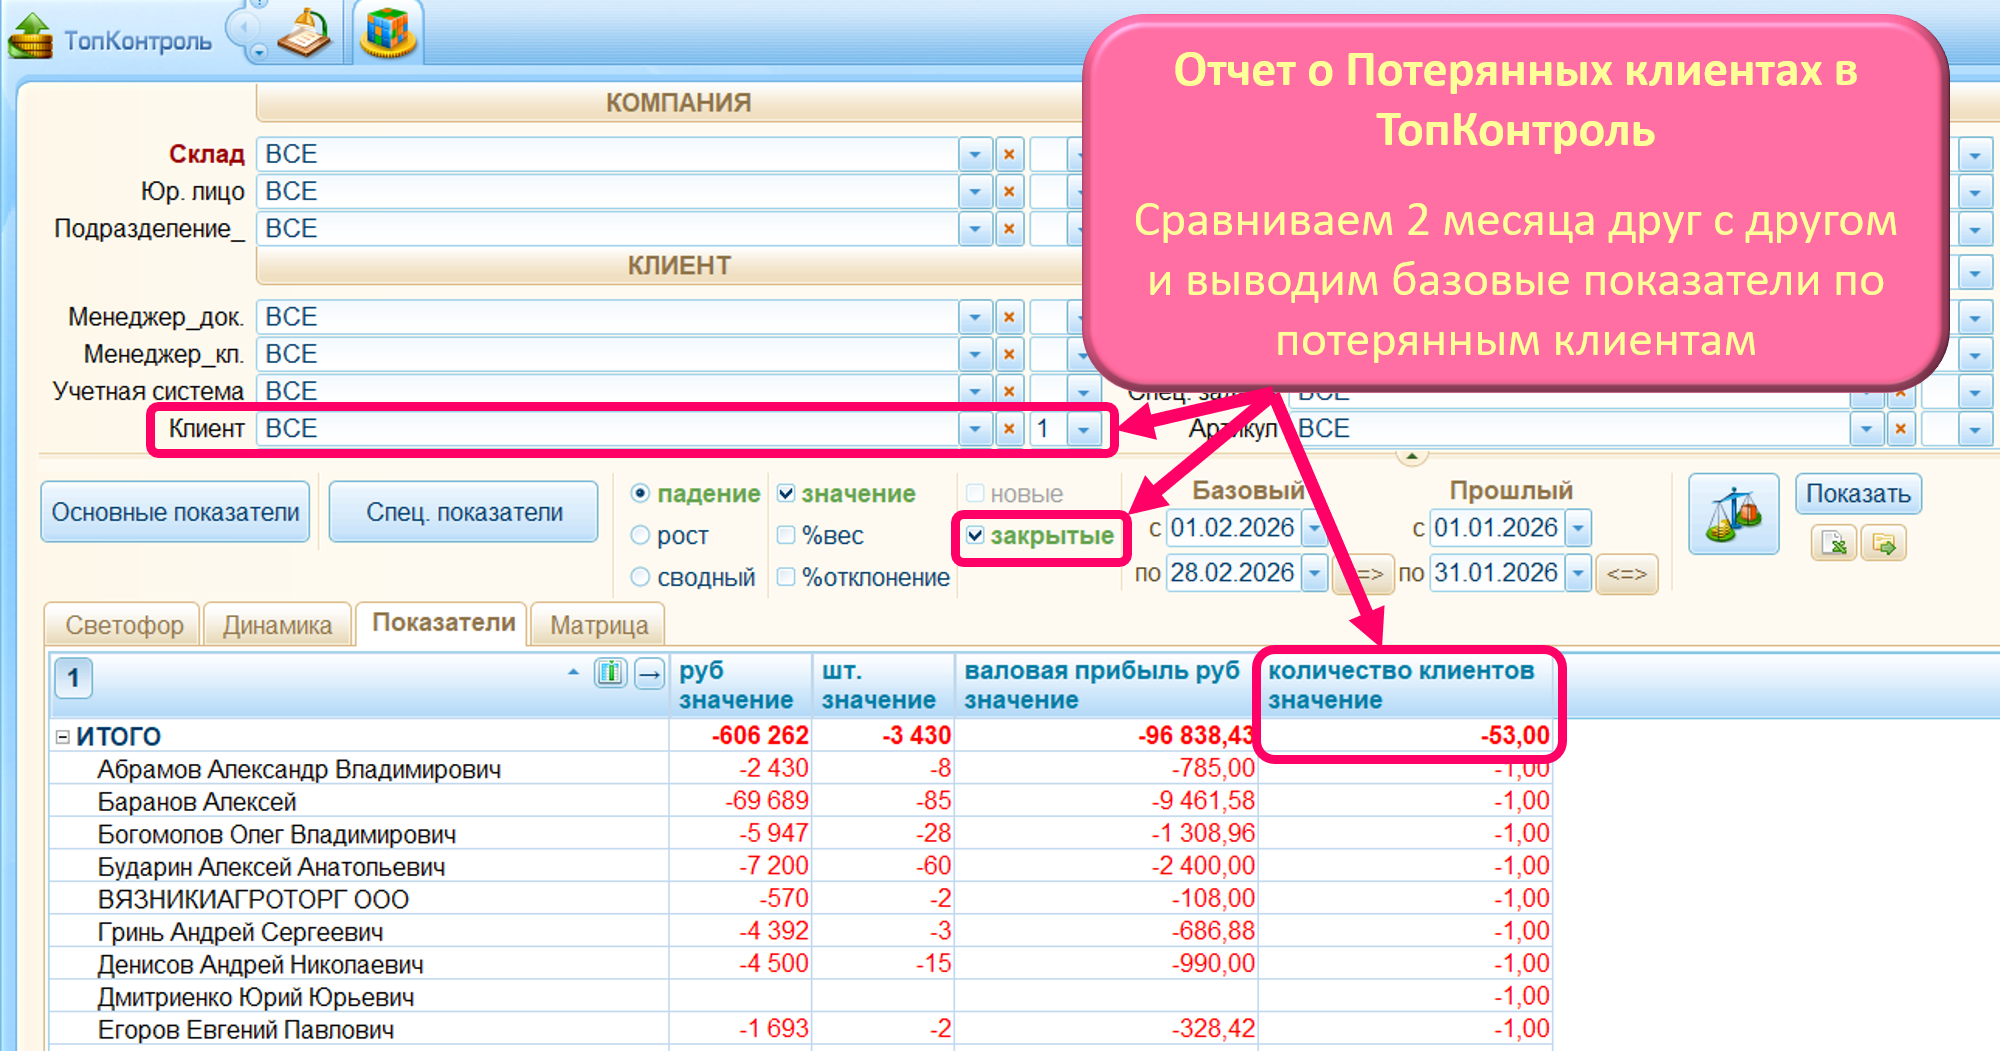Image resolution: width=2000 pixels, height=1051 pixels.
Task: Clear the Клиент filter with the x
Action: tap(1009, 429)
